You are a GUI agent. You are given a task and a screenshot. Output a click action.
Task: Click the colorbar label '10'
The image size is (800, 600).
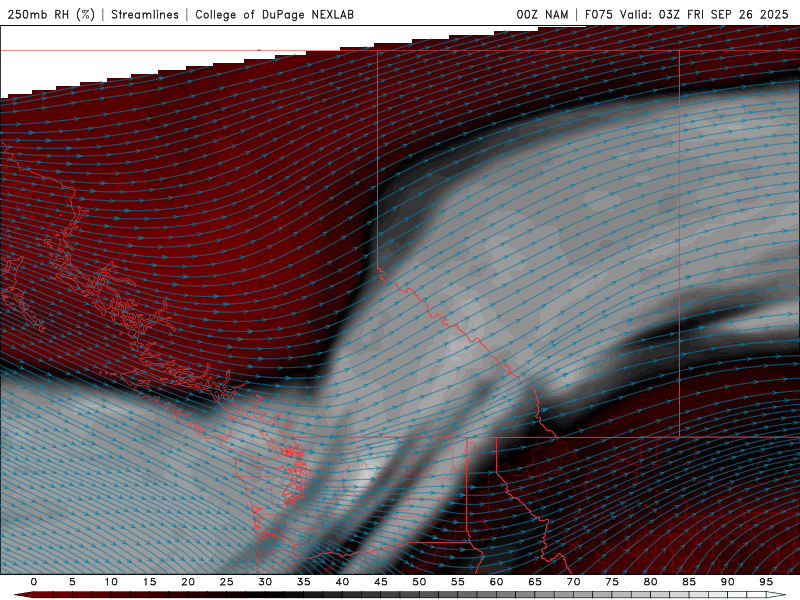[111, 582]
